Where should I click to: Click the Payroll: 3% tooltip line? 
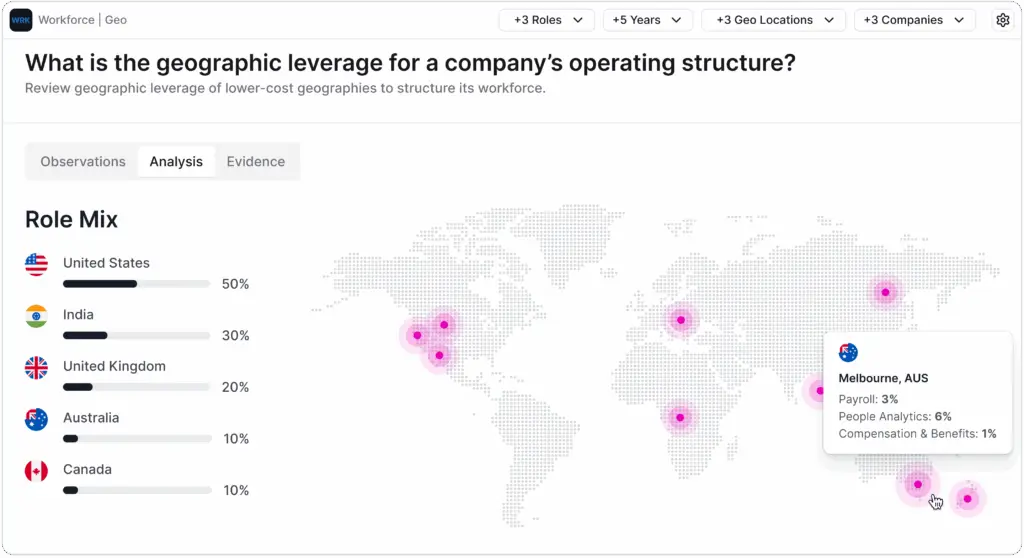[868, 399]
